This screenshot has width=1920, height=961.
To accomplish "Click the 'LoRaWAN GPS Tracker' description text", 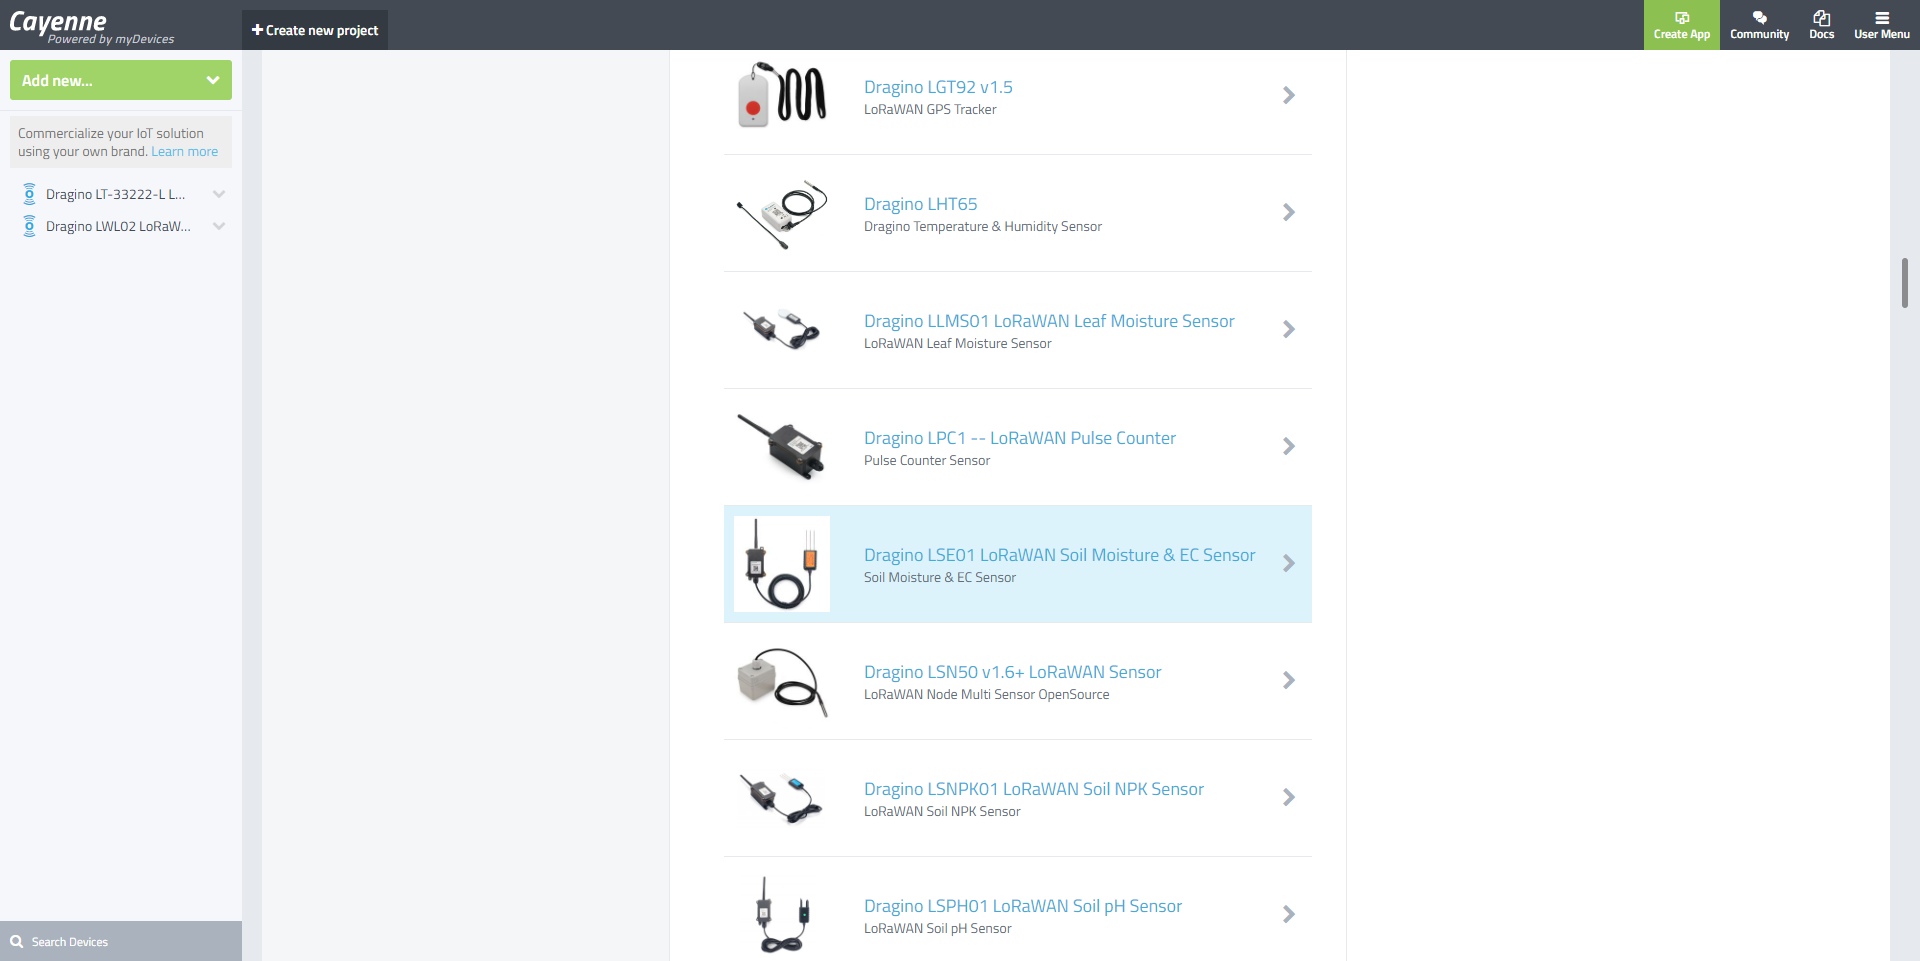I will [x=930, y=110].
